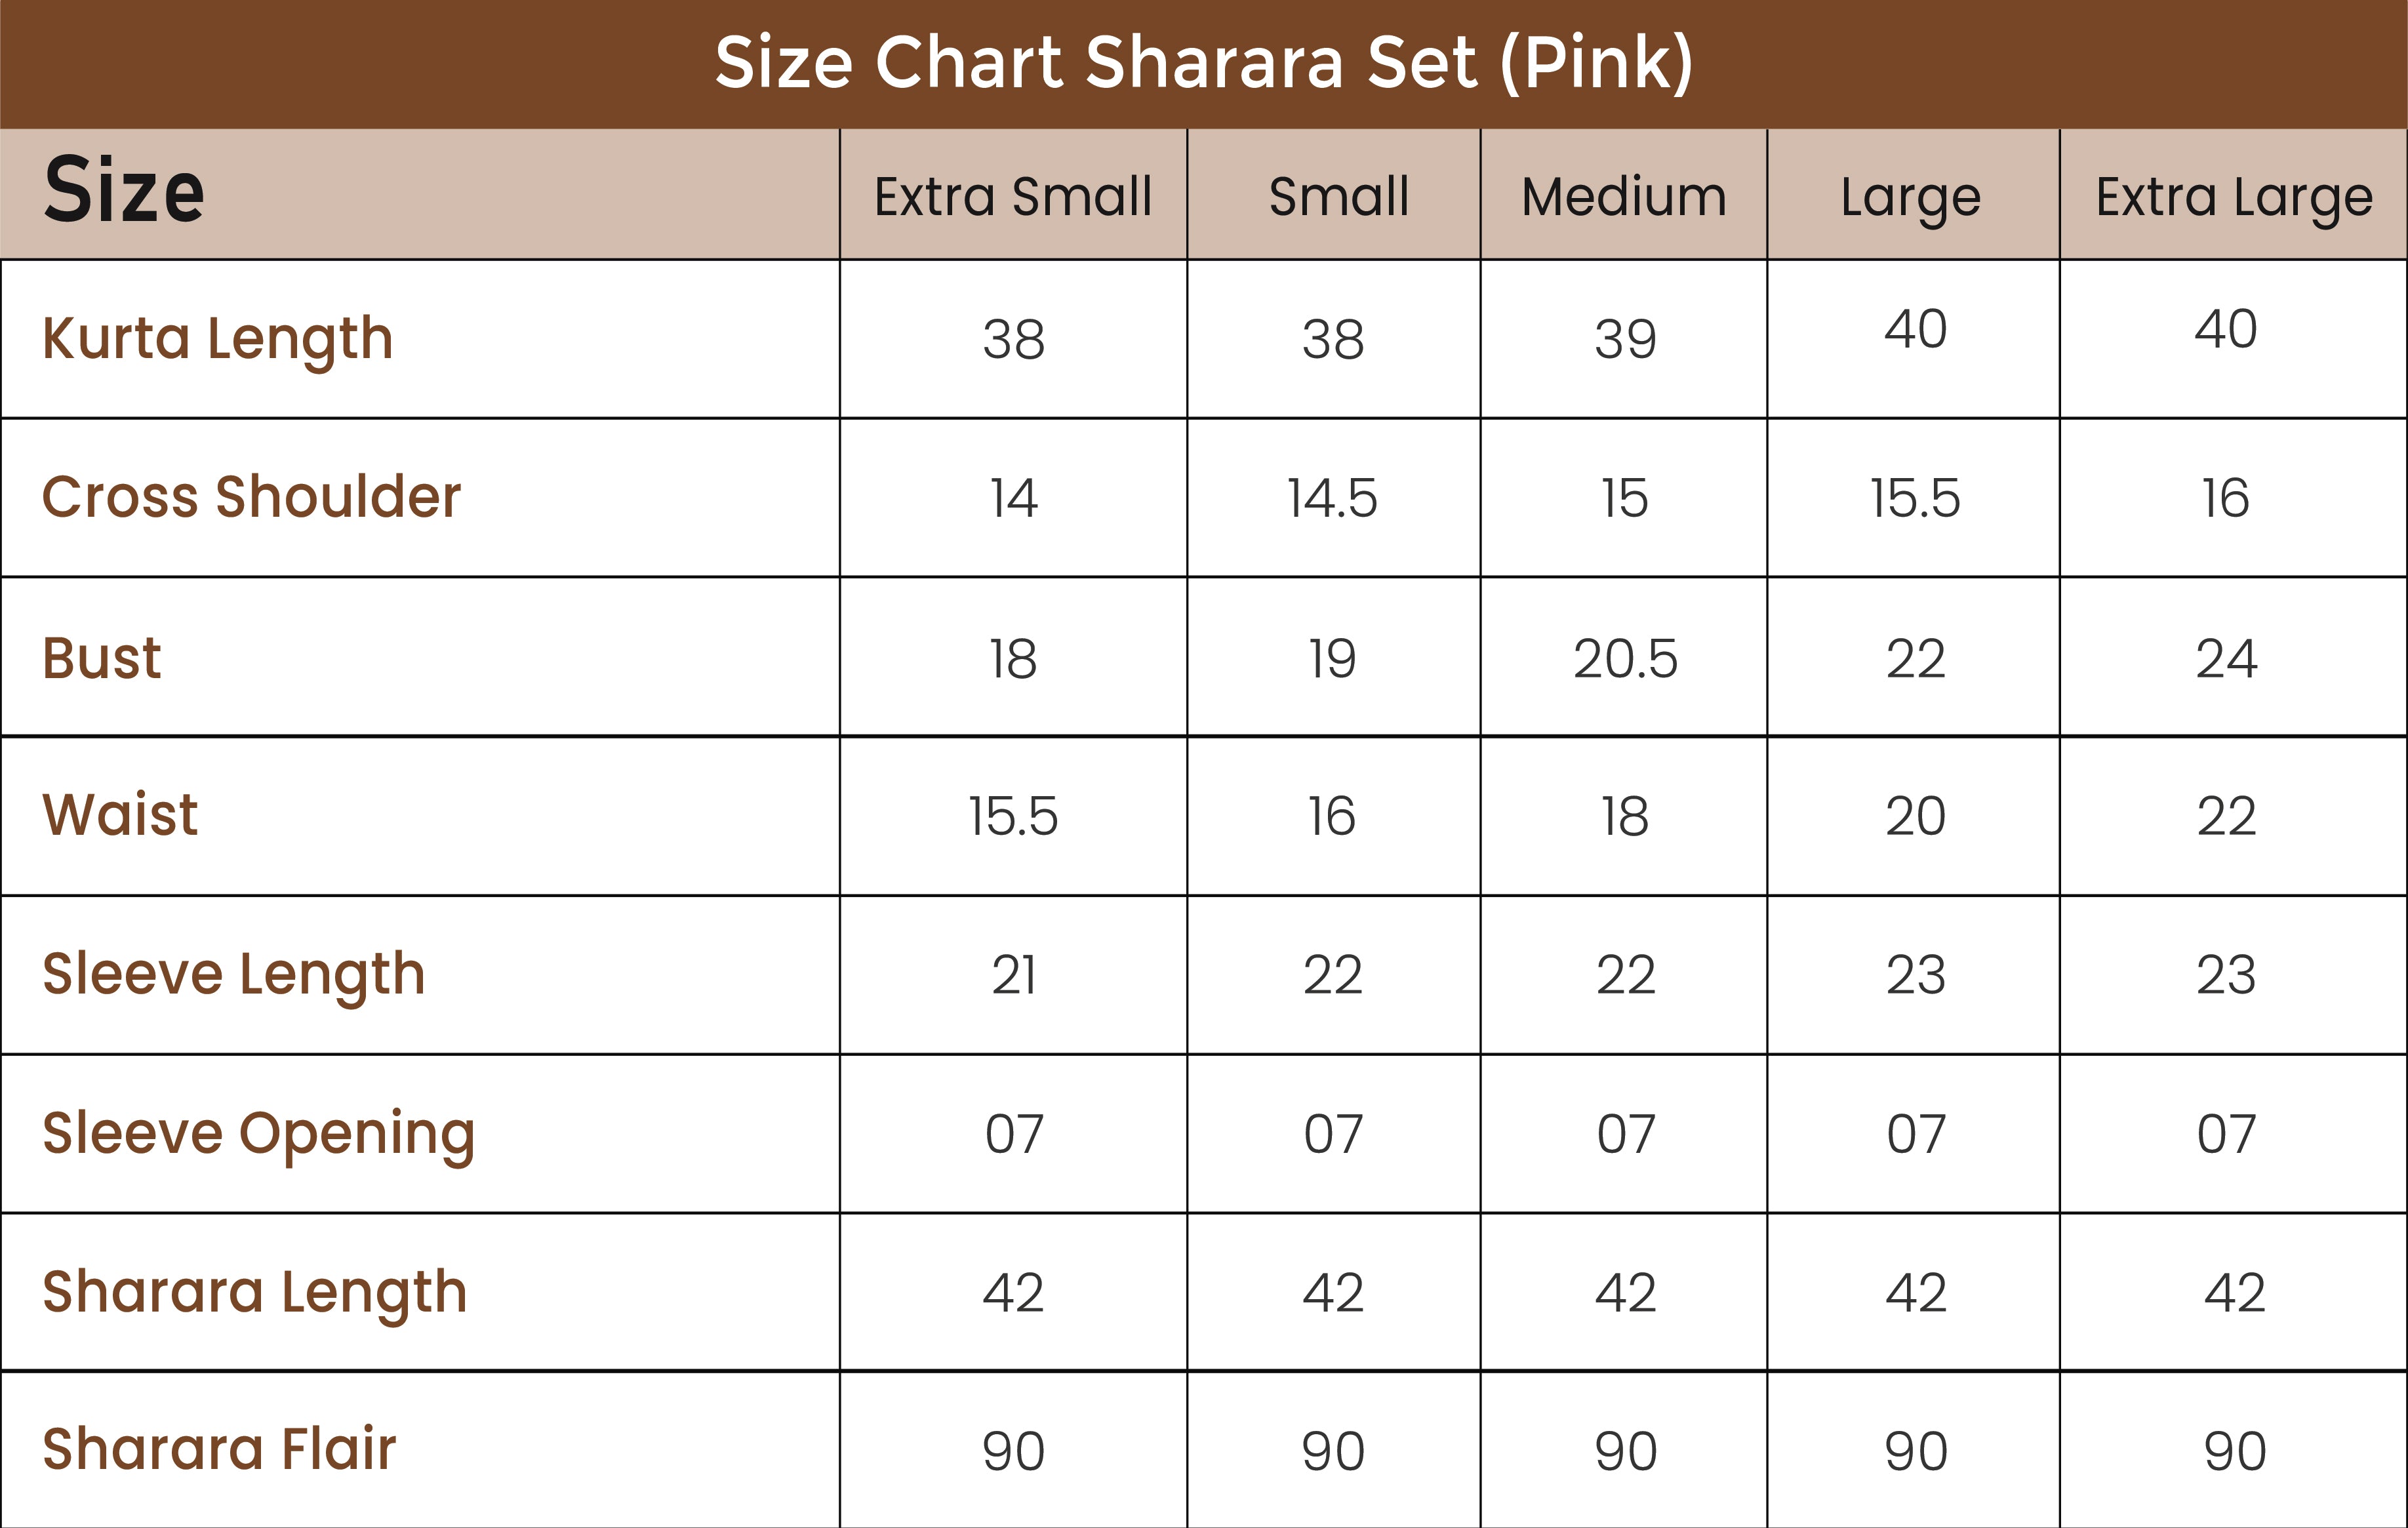This screenshot has width=2408, height=1528.
Task: Click the Size Chart Sharara Set title
Action: coord(1204,63)
